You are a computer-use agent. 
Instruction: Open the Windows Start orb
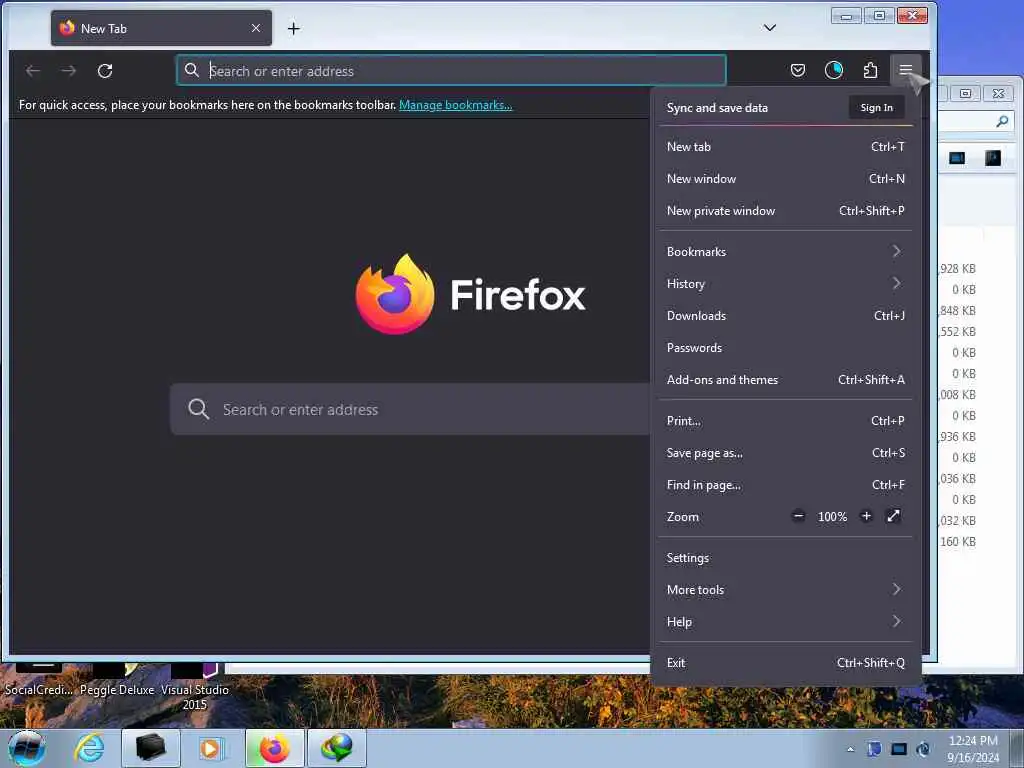(x=26, y=748)
